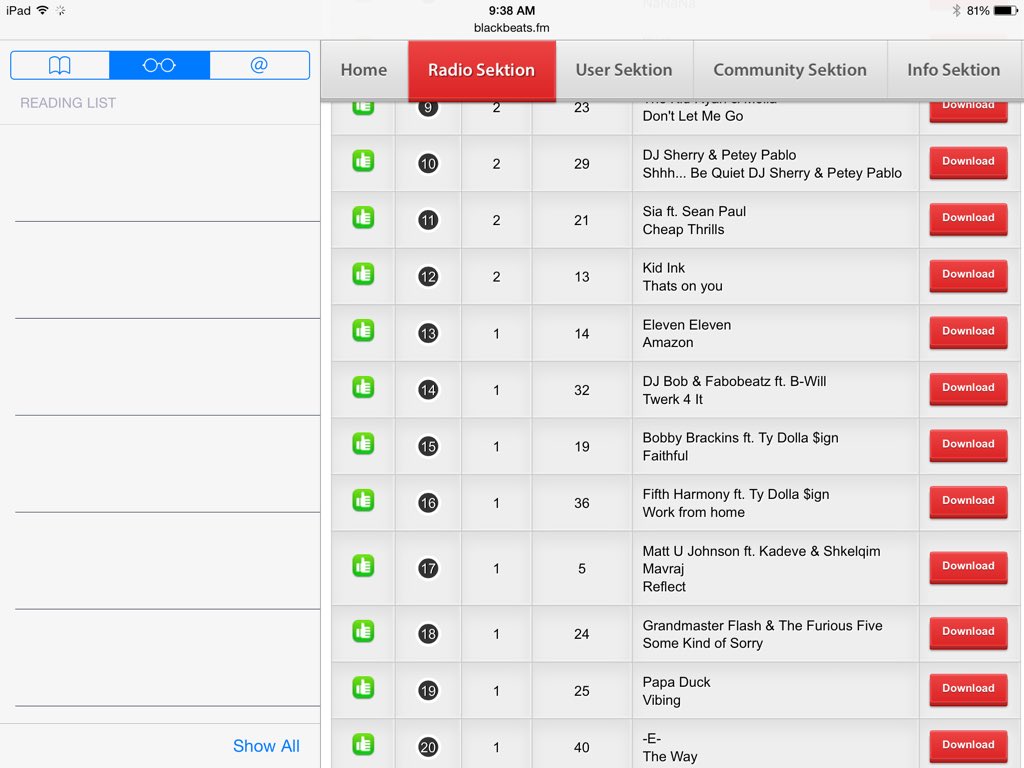The width and height of the screenshot is (1024, 768).
Task: Select the Don't Let Me Go title
Action: [692, 116]
